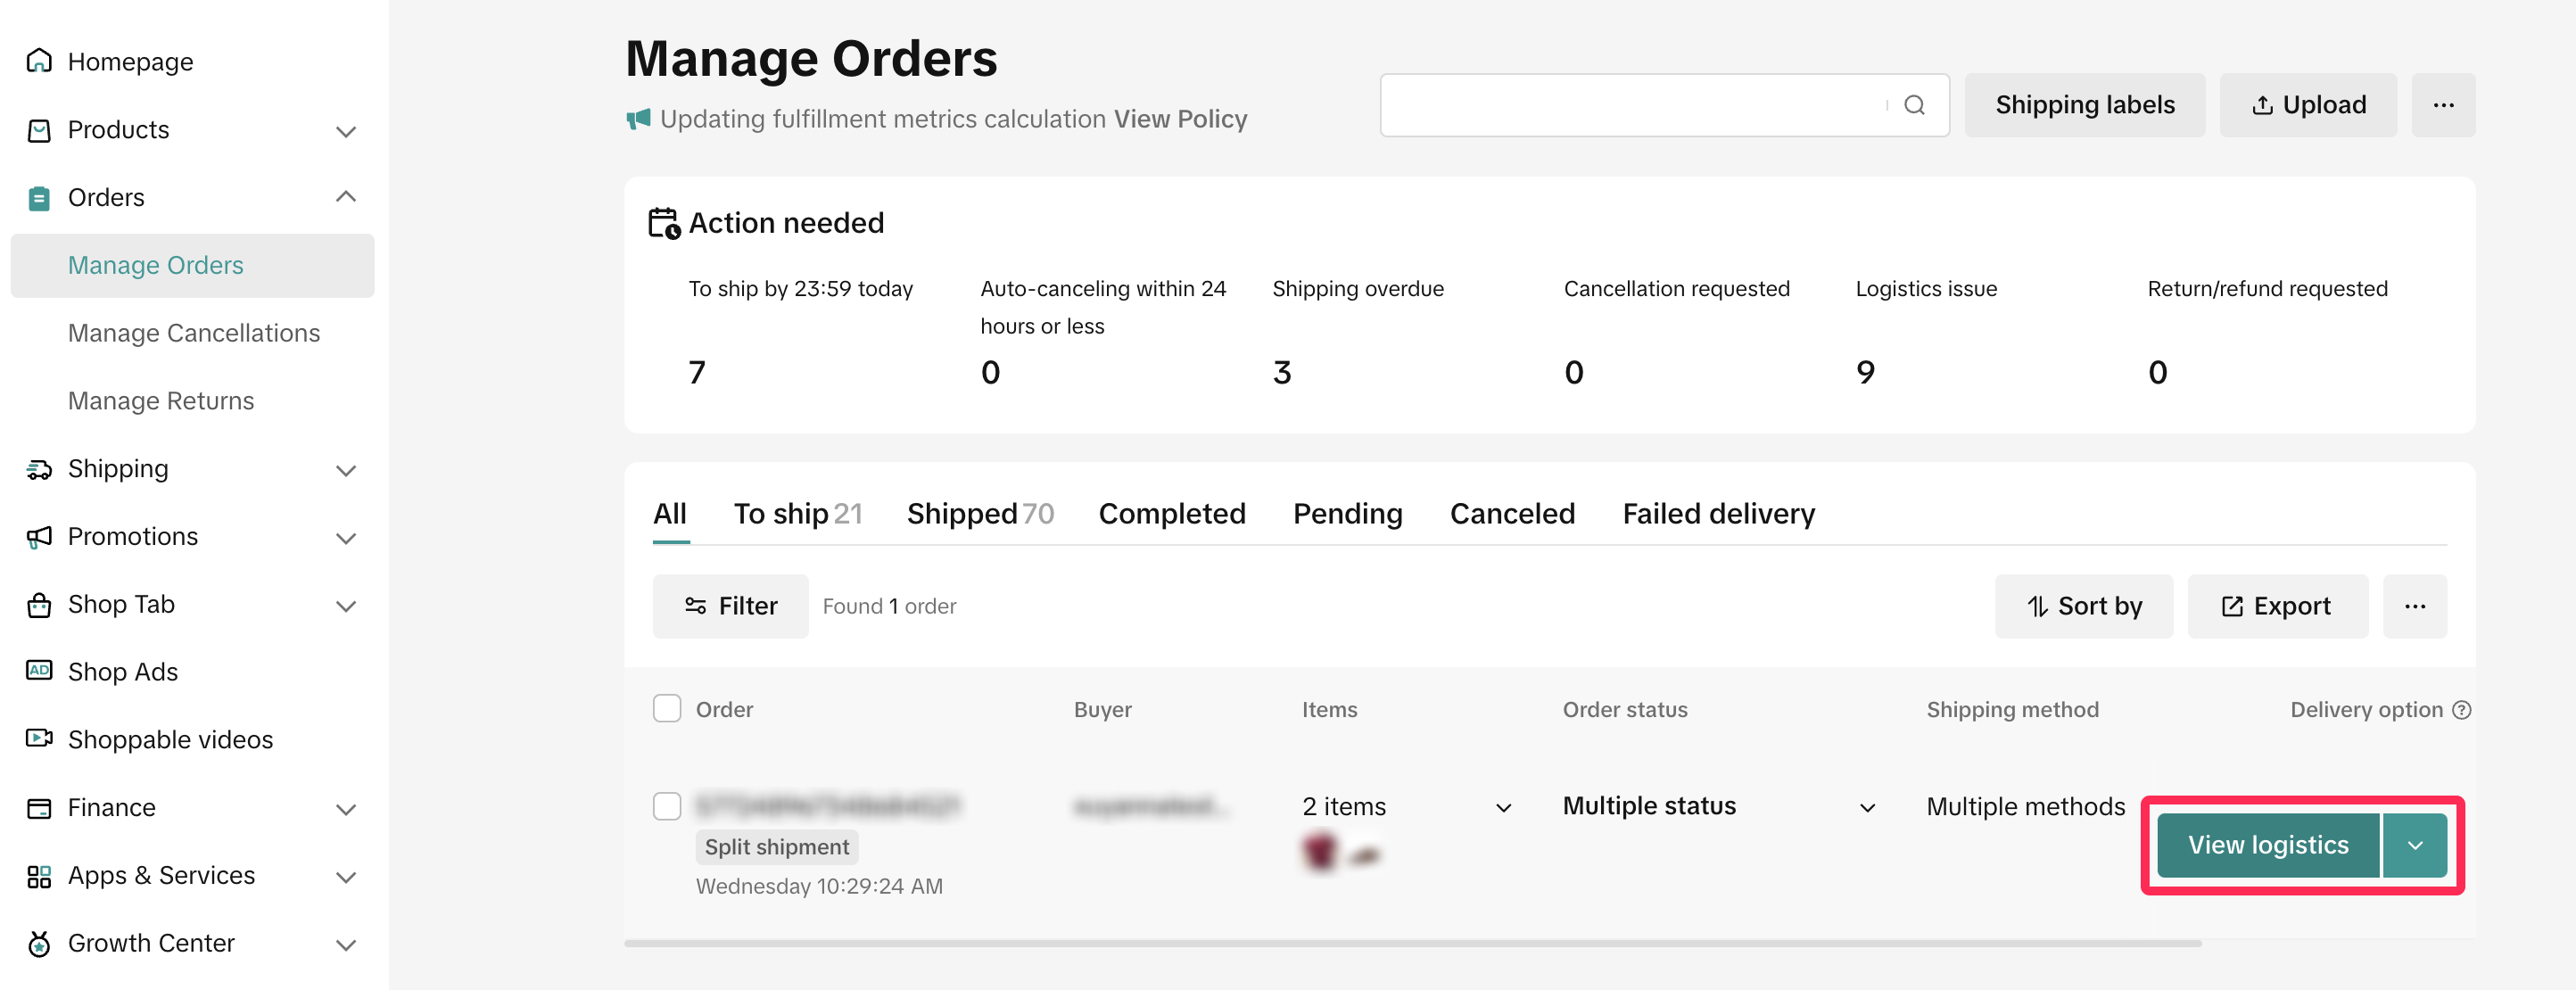Viewport: 2576px width, 990px height.
Task: Click the Delivery option help icon
Action: coord(2462,709)
